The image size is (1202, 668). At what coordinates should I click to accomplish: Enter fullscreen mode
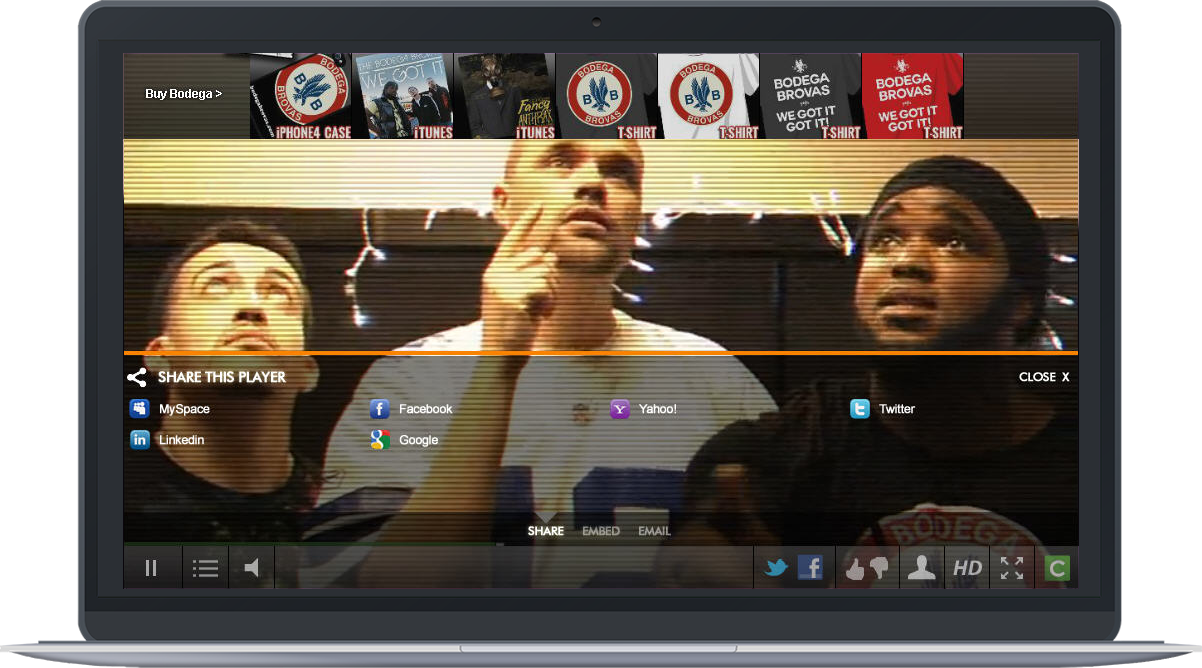(x=1012, y=568)
